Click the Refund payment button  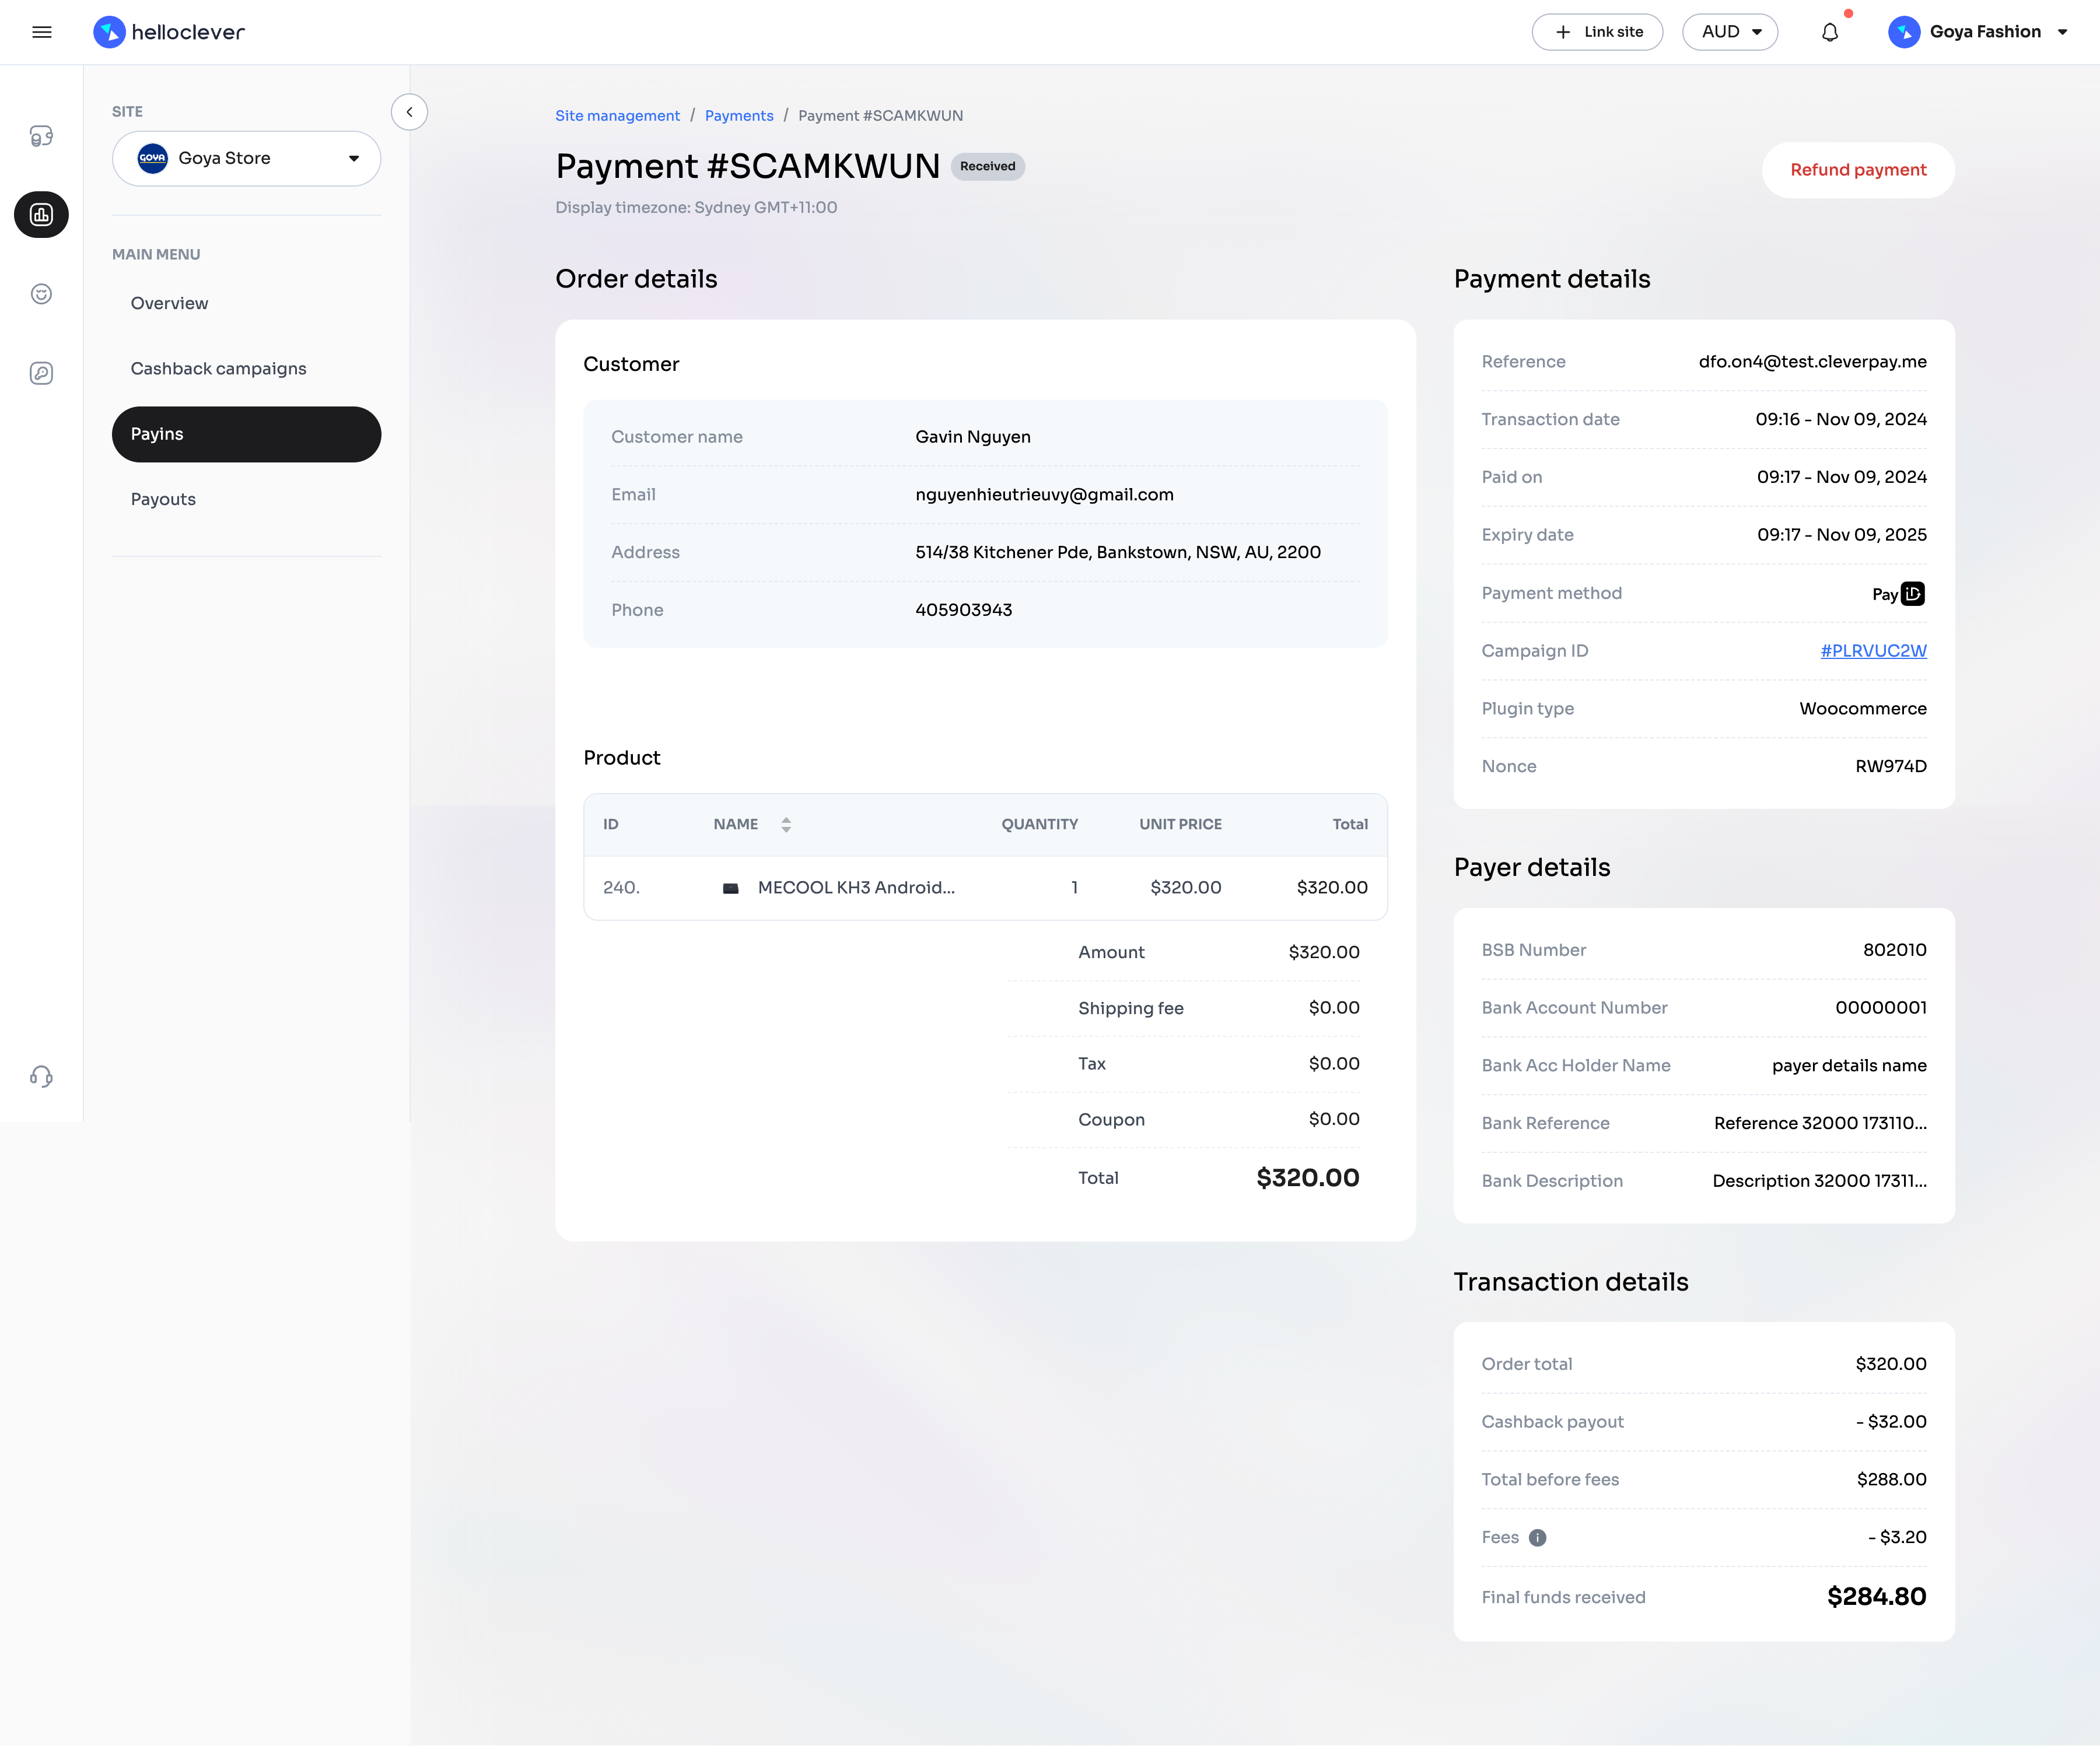[1857, 170]
